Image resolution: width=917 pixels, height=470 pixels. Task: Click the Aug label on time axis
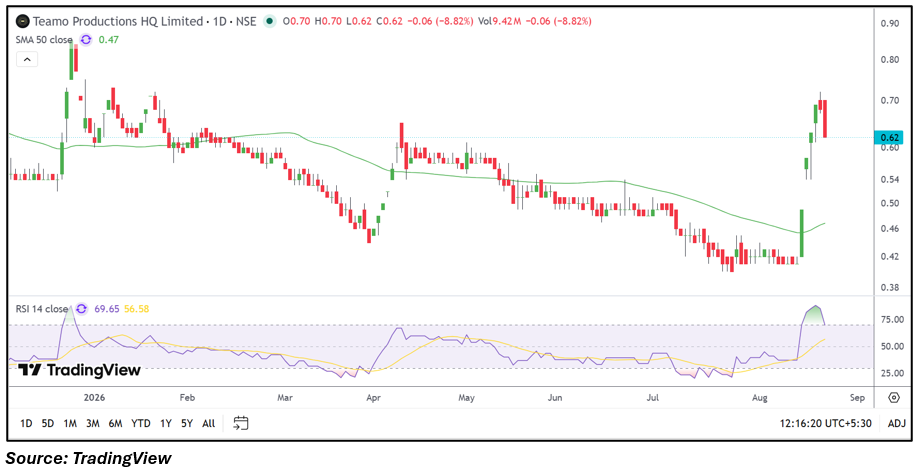(x=759, y=398)
